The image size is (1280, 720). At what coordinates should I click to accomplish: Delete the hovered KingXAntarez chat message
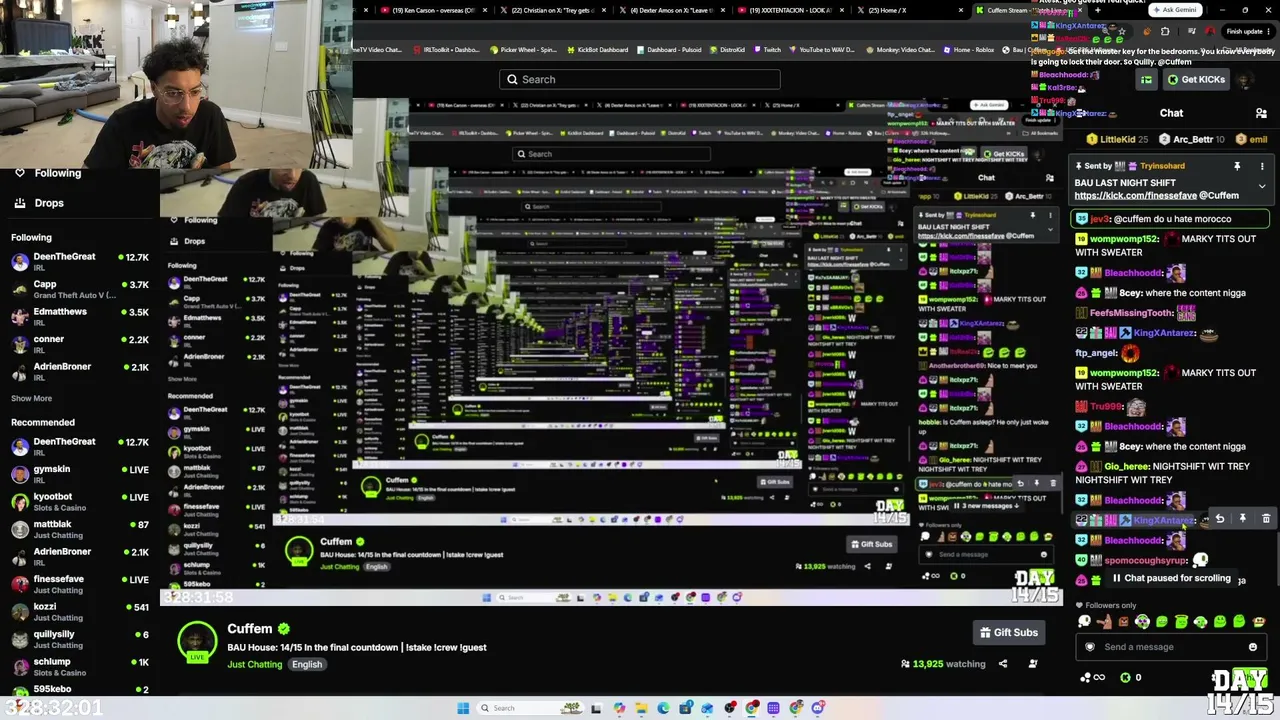(x=1266, y=519)
